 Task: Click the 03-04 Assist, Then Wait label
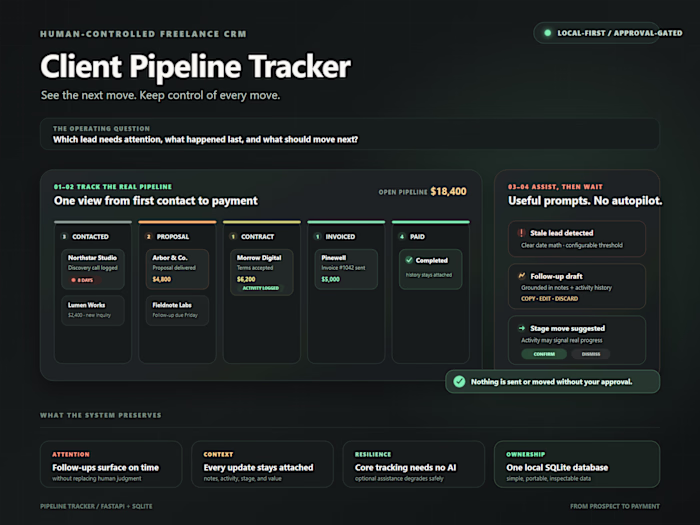(555, 187)
